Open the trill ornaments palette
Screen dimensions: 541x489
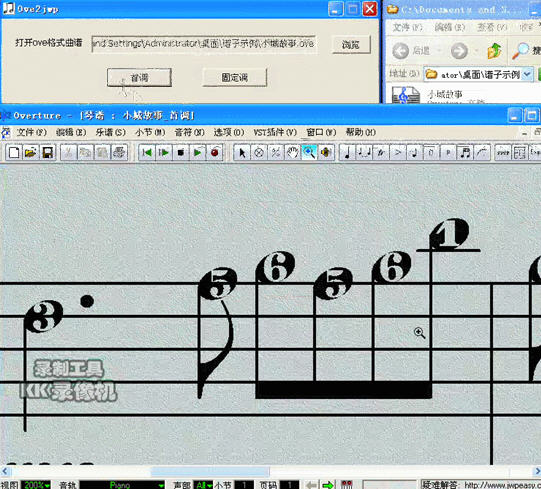point(381,153)
